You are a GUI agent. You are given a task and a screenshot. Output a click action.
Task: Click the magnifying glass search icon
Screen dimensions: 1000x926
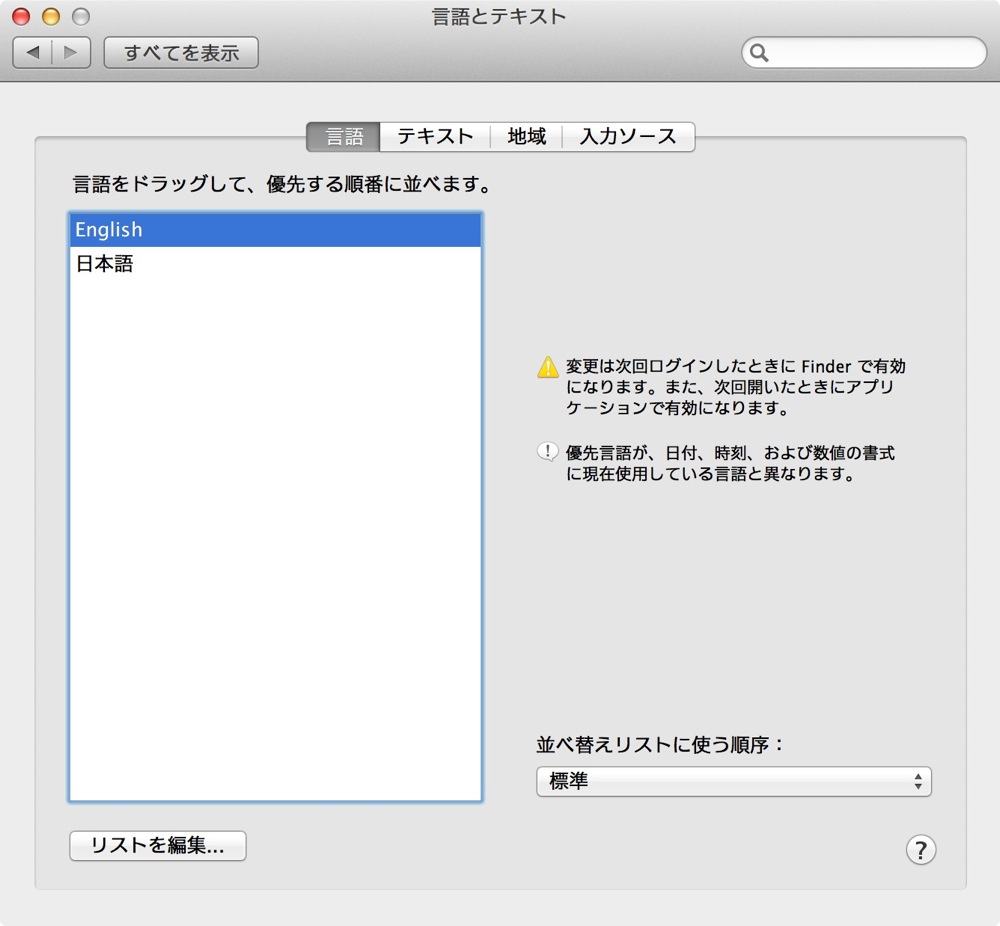point(759,53)
